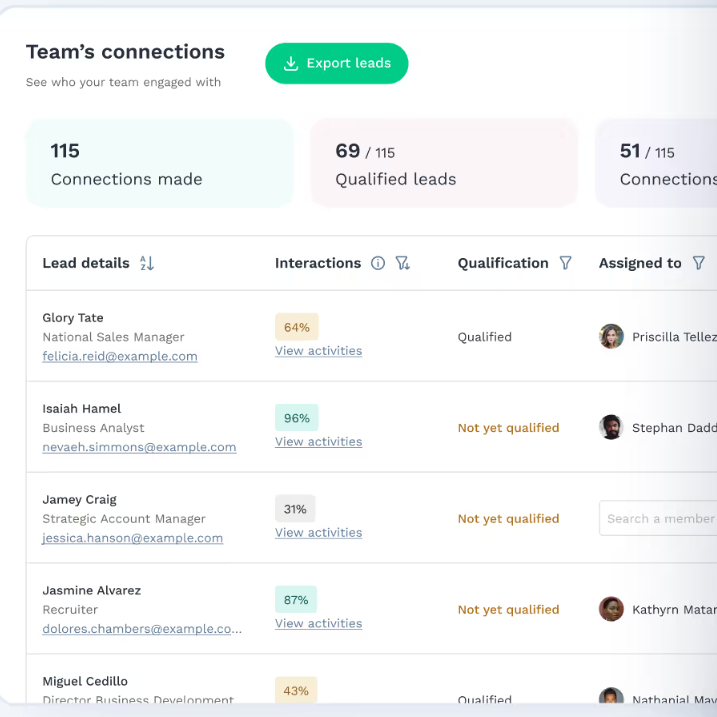Open the Interactions filter icon
The width and height of the screenshot is (717, 717).
click(403, 263)
